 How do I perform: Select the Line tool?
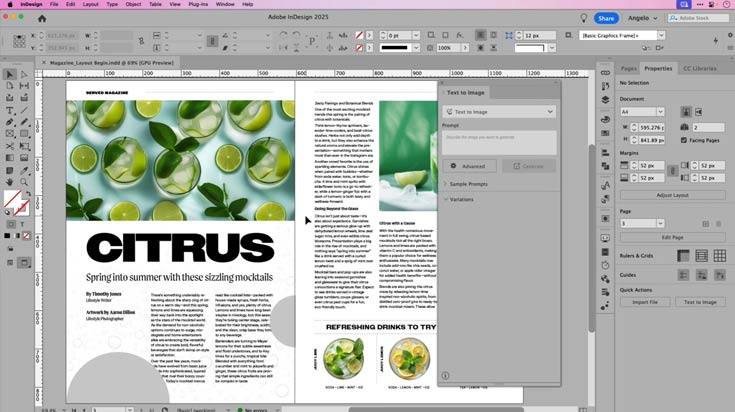point(24,111)
